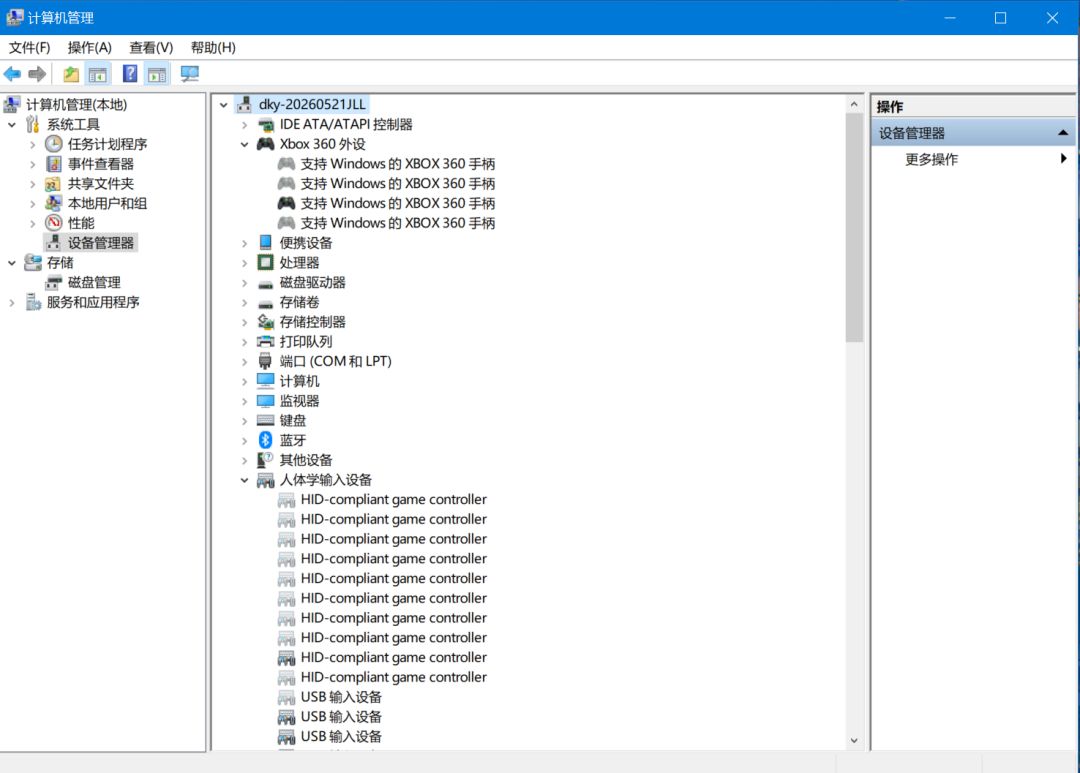1080x773 pixels.
Task: Toggle the Show/Hide Console Tree icon
Action: point(98,74)
